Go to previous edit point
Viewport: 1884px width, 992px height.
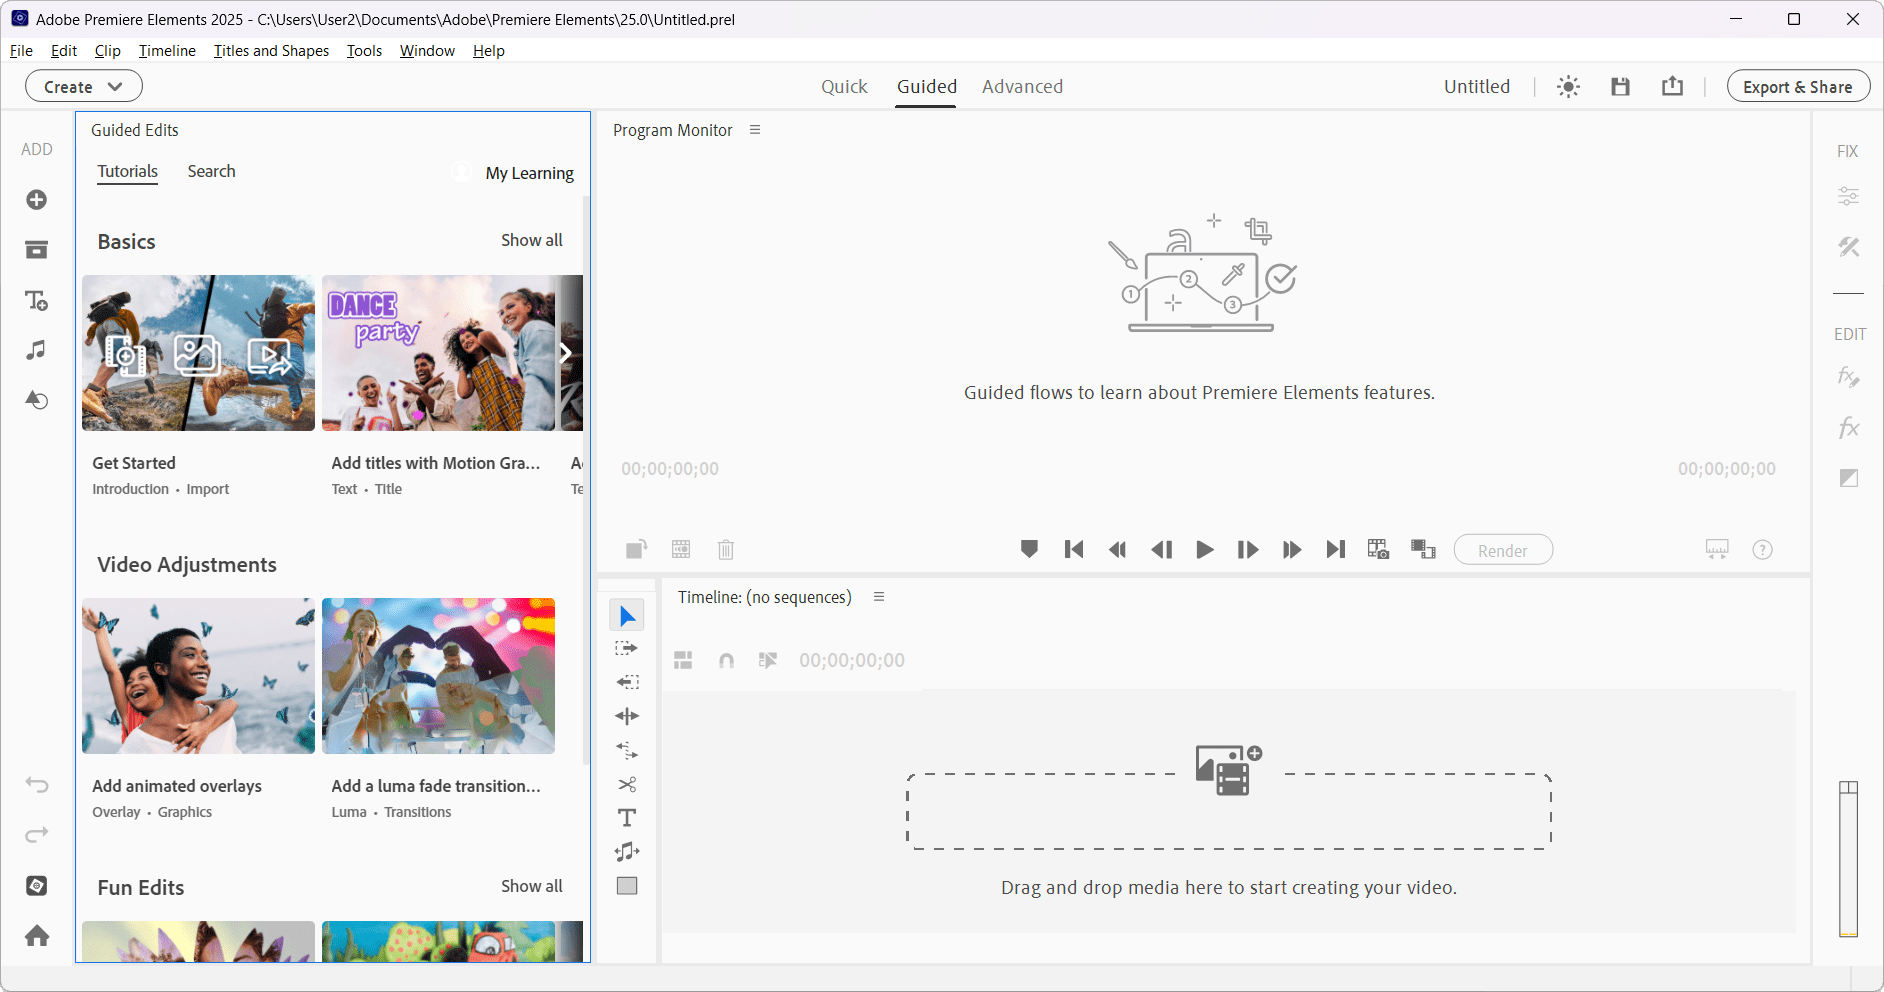click(x=1074, y=549)
